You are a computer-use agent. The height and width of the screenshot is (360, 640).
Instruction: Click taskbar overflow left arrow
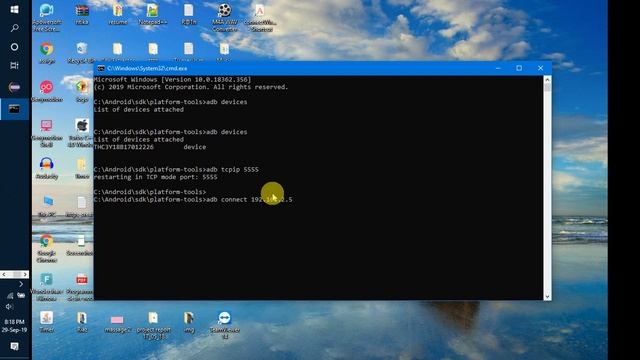(x=4, y=274)
